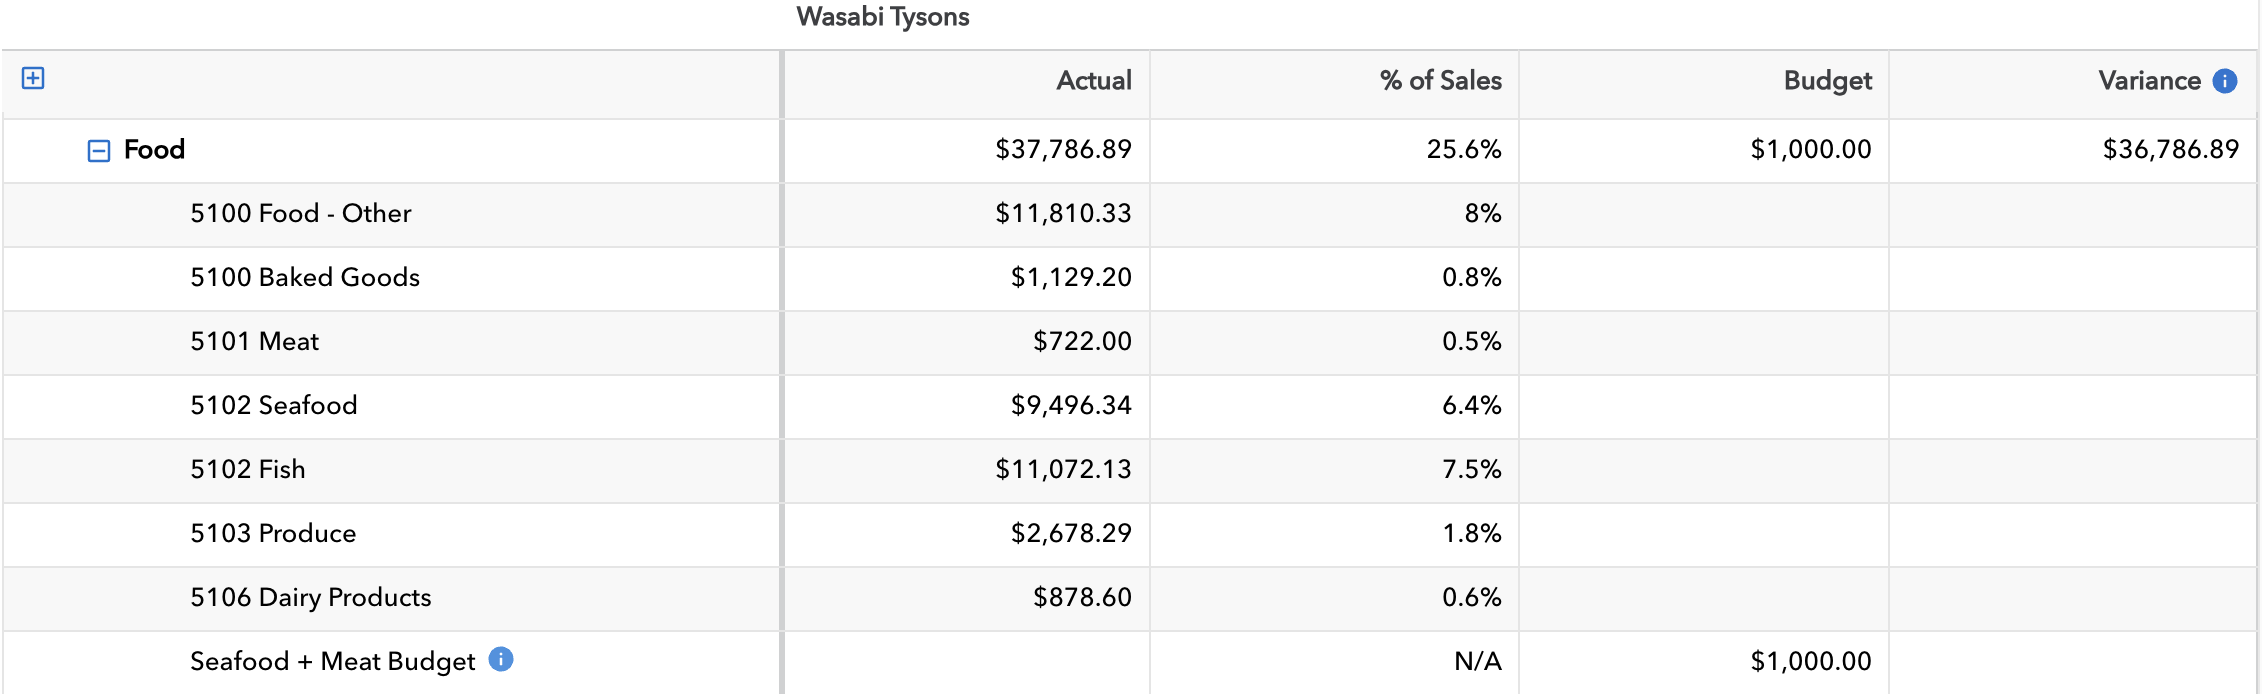
Task: Select the 5102 Fish row
Action: coord(248,470)
